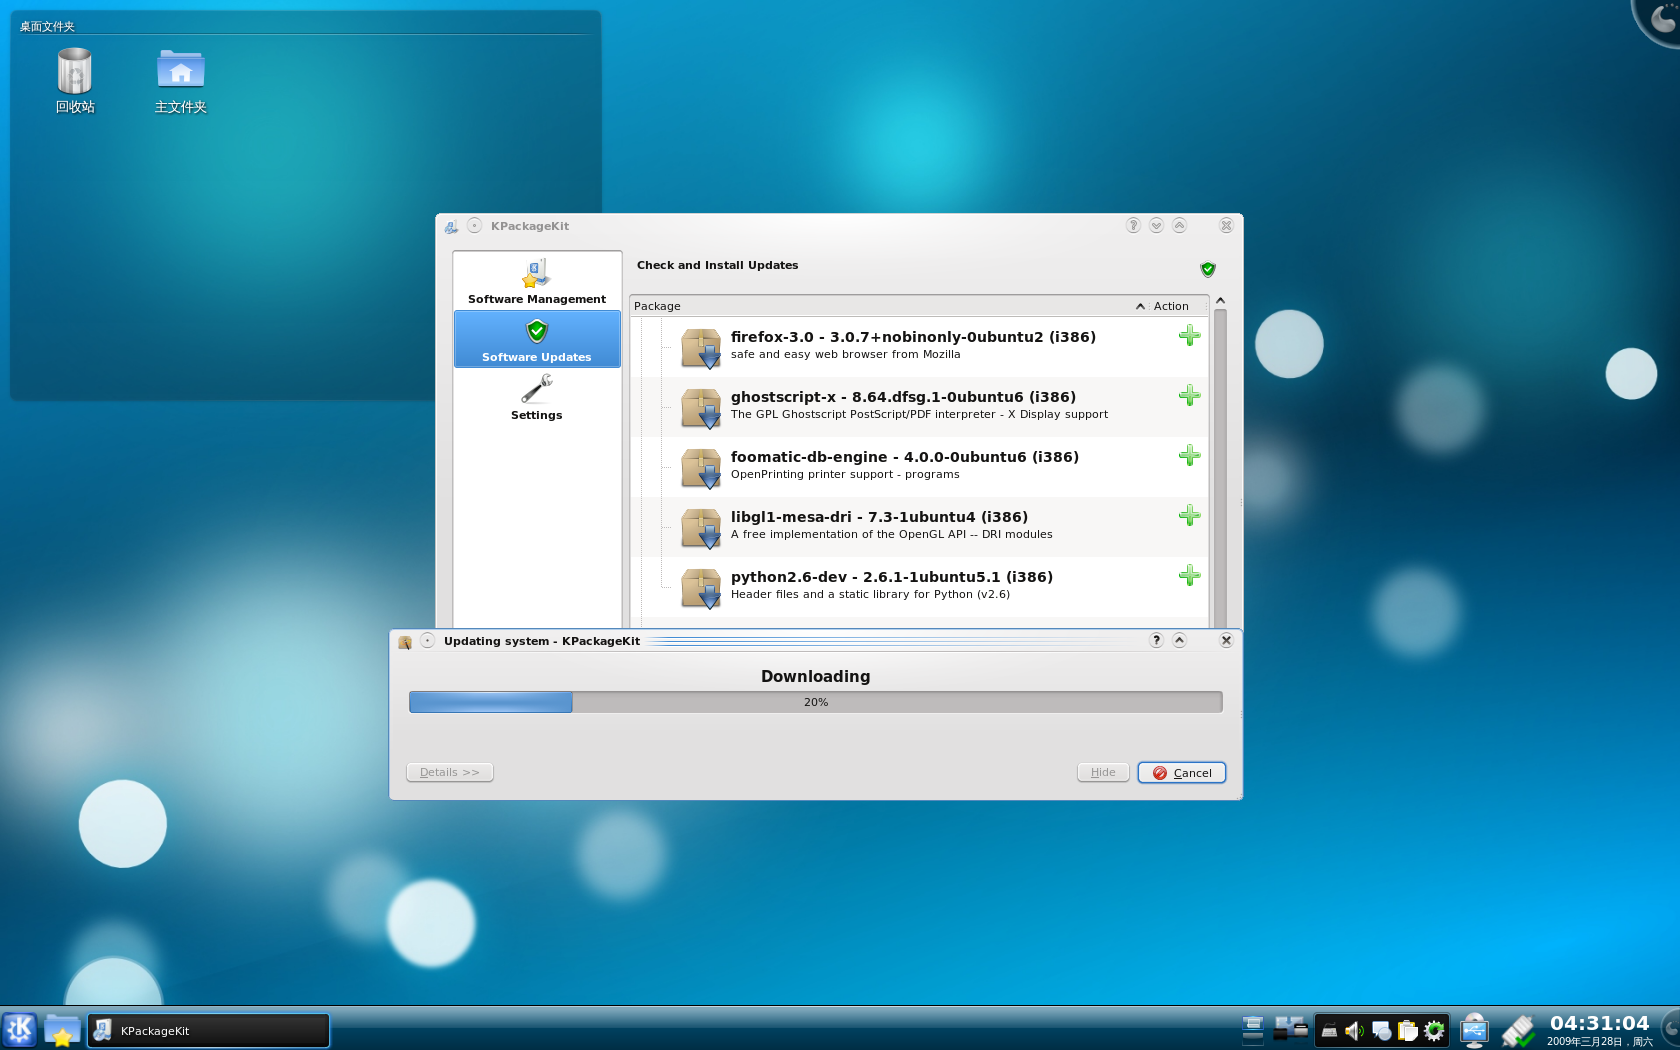Open KPackageKit window menu icon in titlebar
This screenshot has height=1050, width=1680.
click(452, 227)
